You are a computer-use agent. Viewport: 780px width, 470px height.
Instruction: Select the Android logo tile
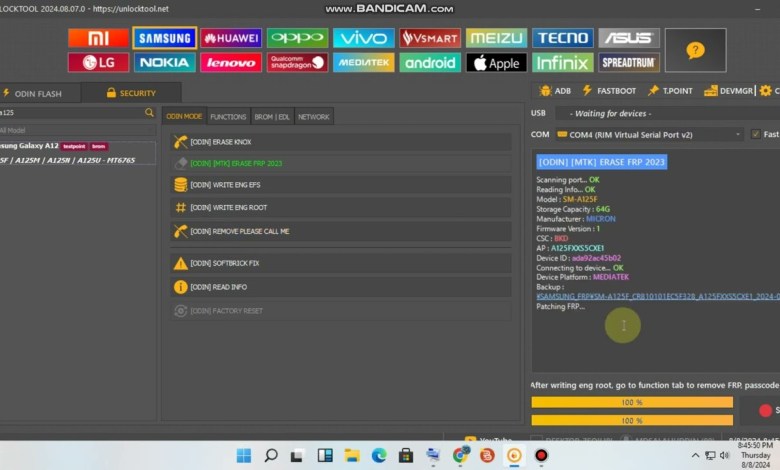click(x=430, y=63)
